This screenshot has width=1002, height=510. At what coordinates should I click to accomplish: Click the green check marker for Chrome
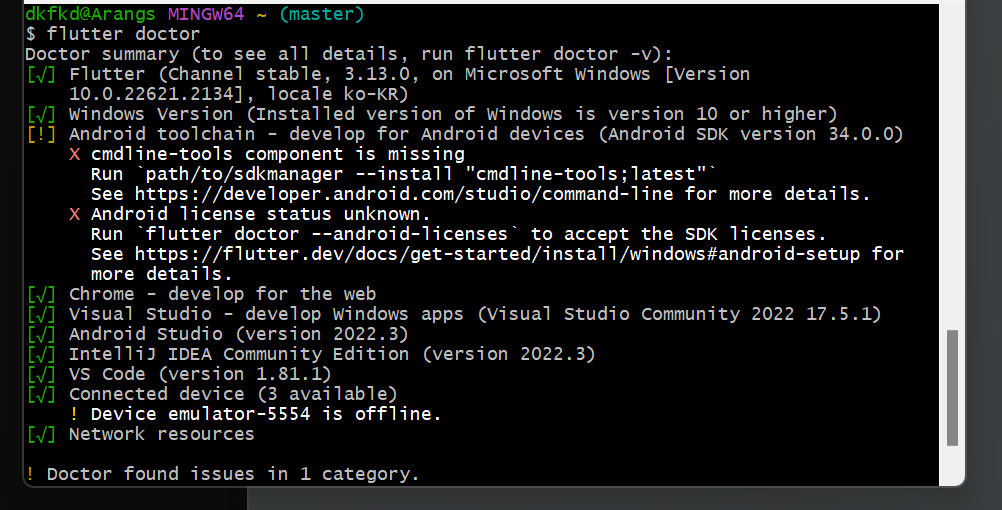(41, 294)
